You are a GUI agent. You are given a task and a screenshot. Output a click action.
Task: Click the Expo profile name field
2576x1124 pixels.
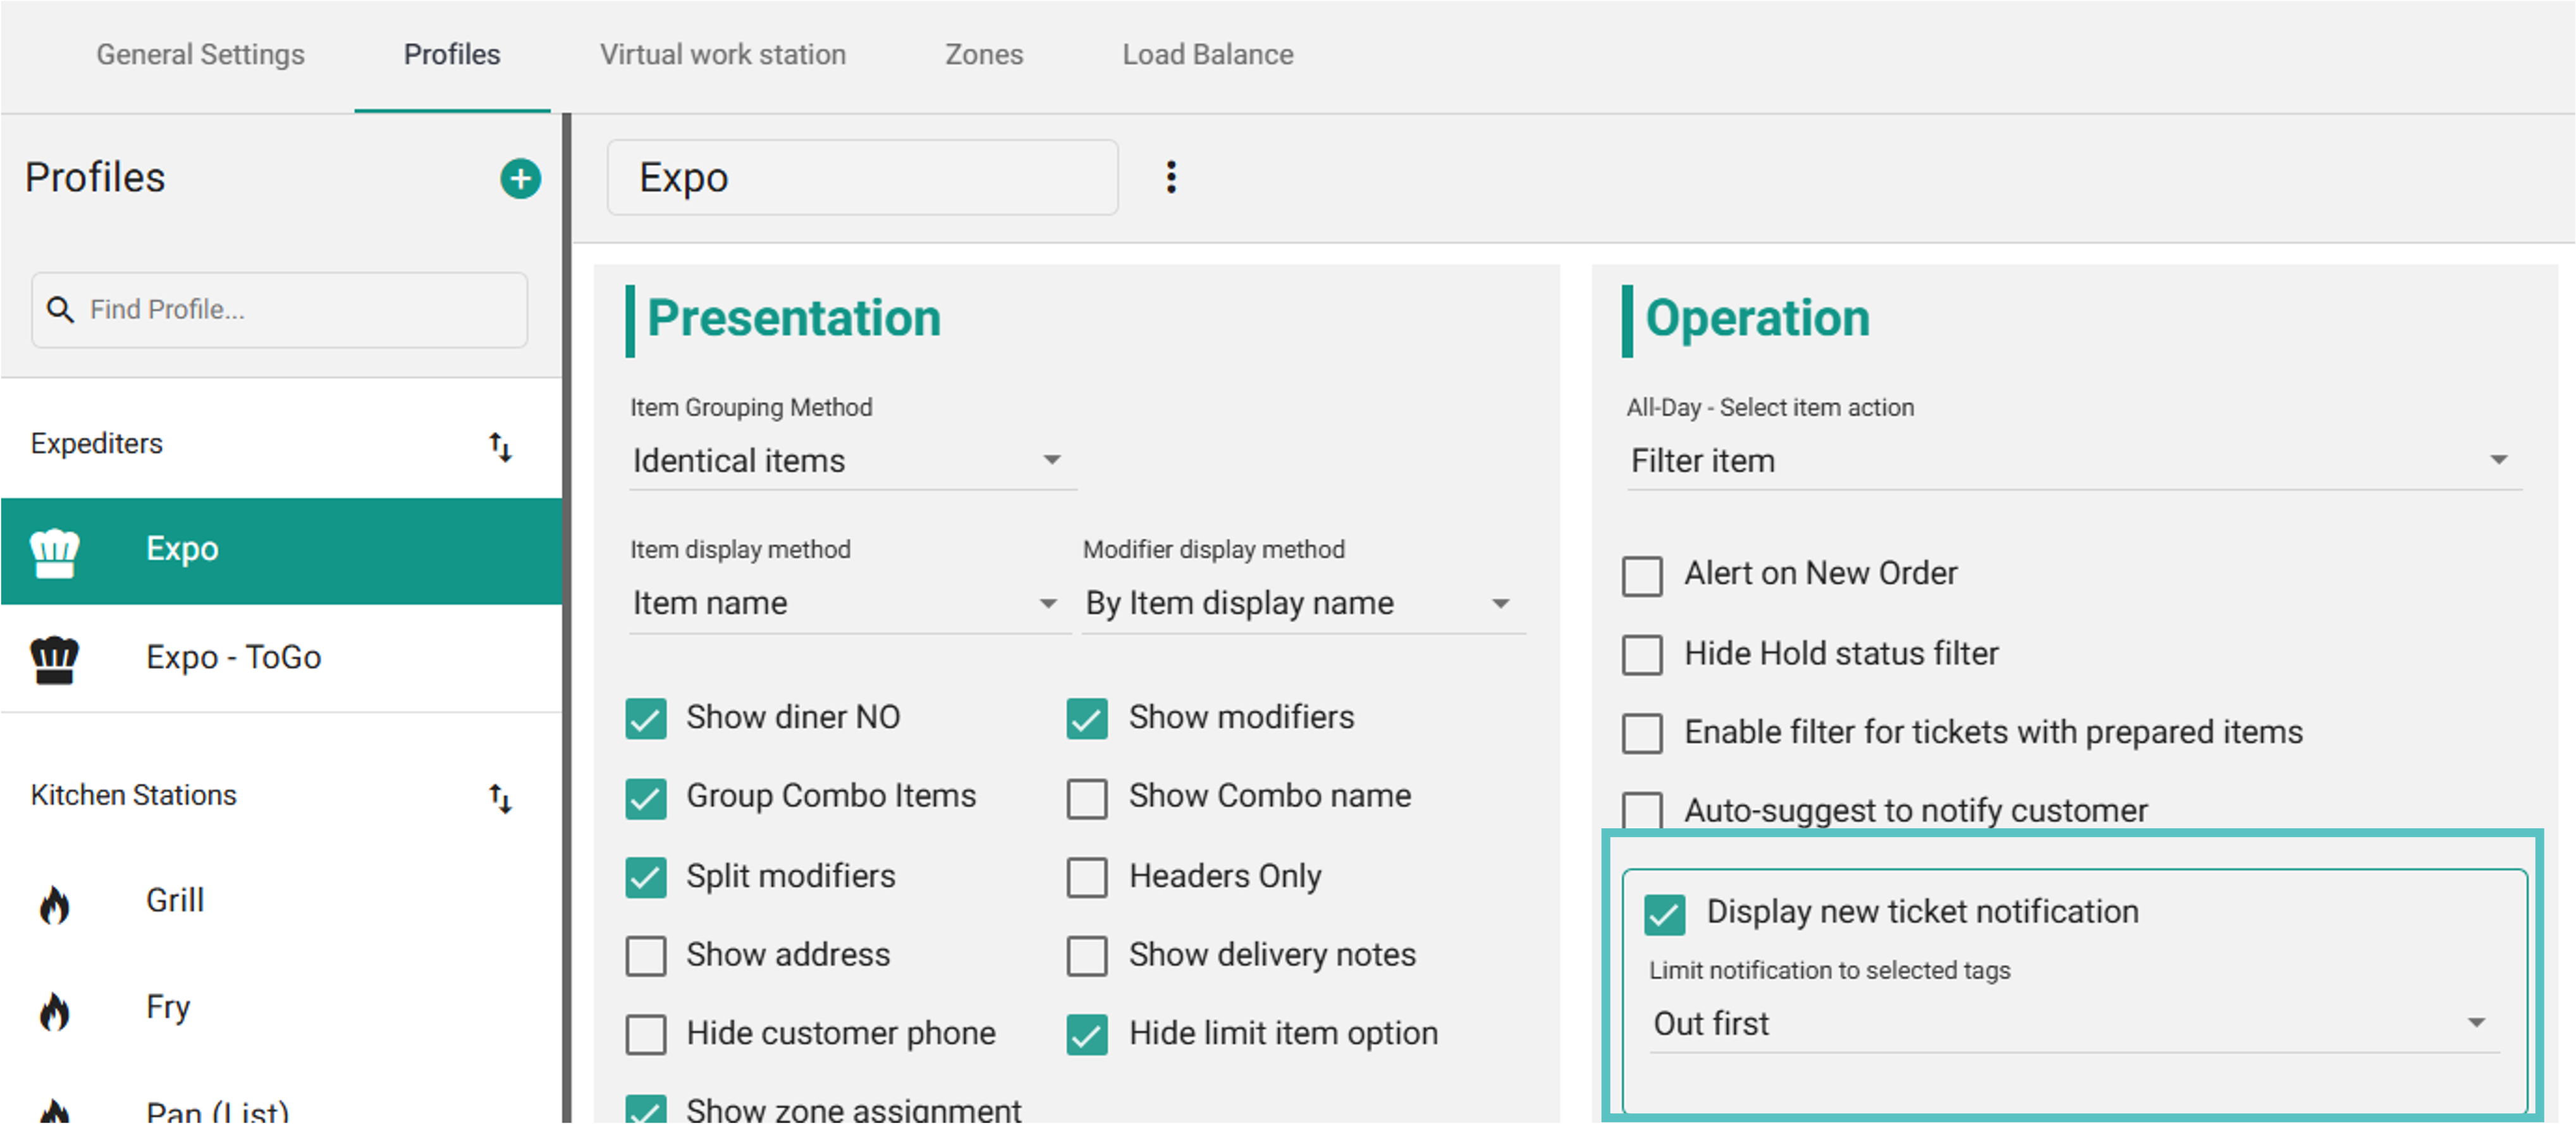(861, 178)
